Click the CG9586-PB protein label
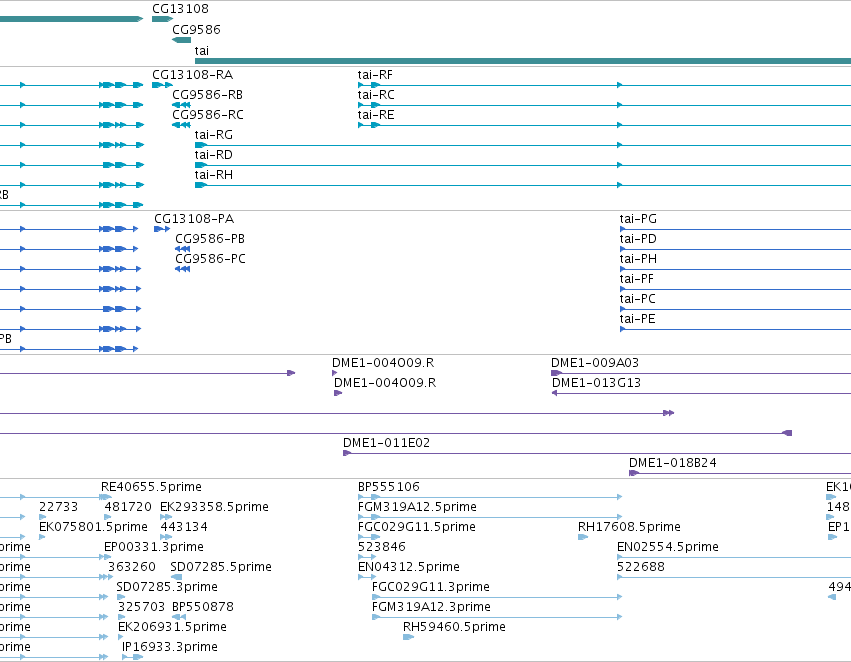 pyautogui.click(x=209, y=239)
